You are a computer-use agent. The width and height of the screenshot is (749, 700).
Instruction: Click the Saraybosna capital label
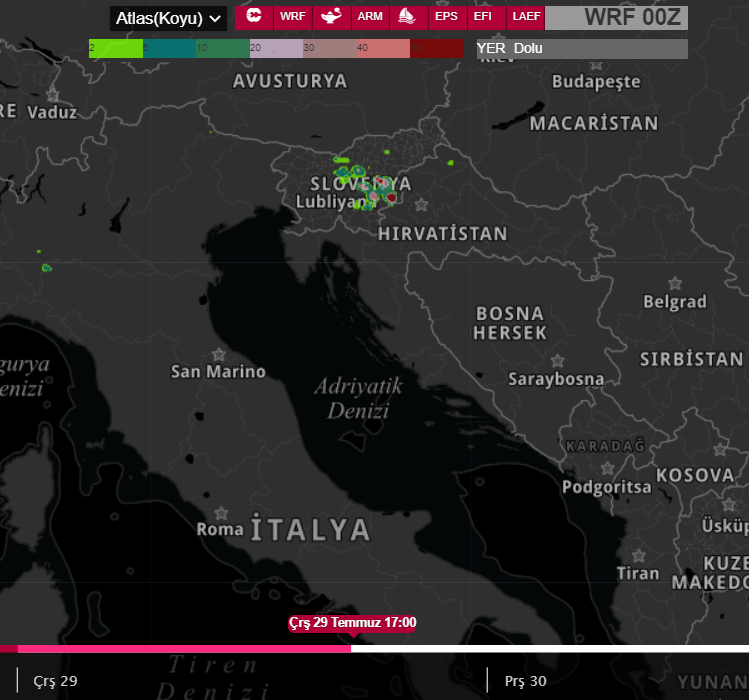pyautogui.click(x=556, y=379)
